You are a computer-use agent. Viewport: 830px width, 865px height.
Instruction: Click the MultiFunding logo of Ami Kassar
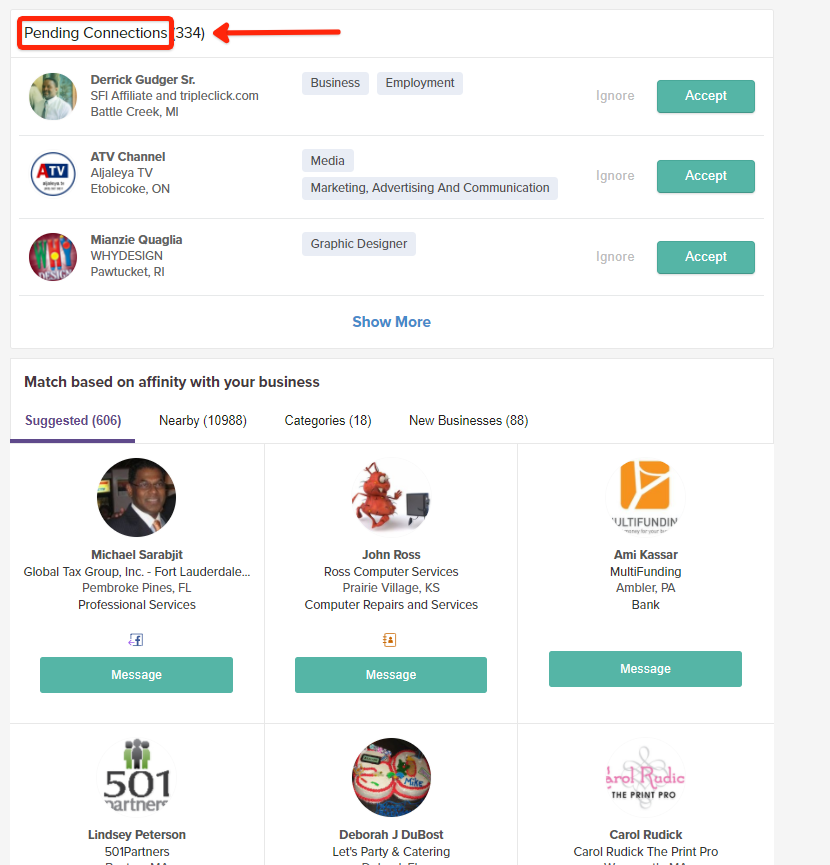[645, 497]
